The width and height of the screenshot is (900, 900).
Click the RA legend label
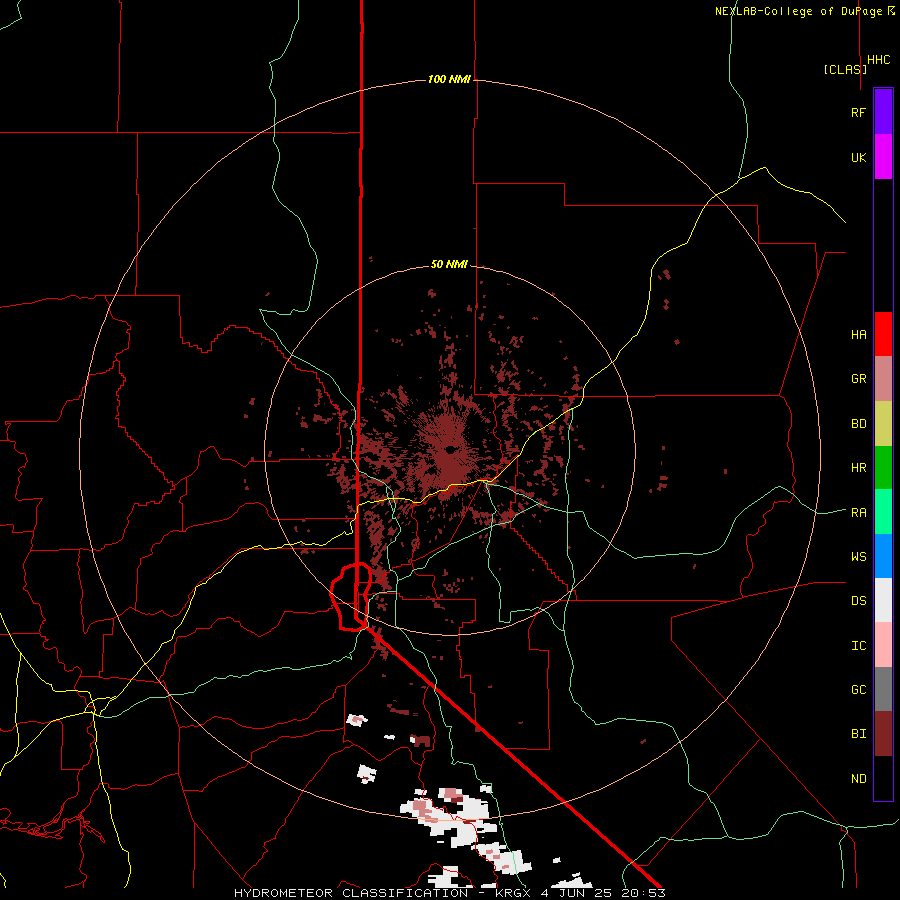point(858,513)
